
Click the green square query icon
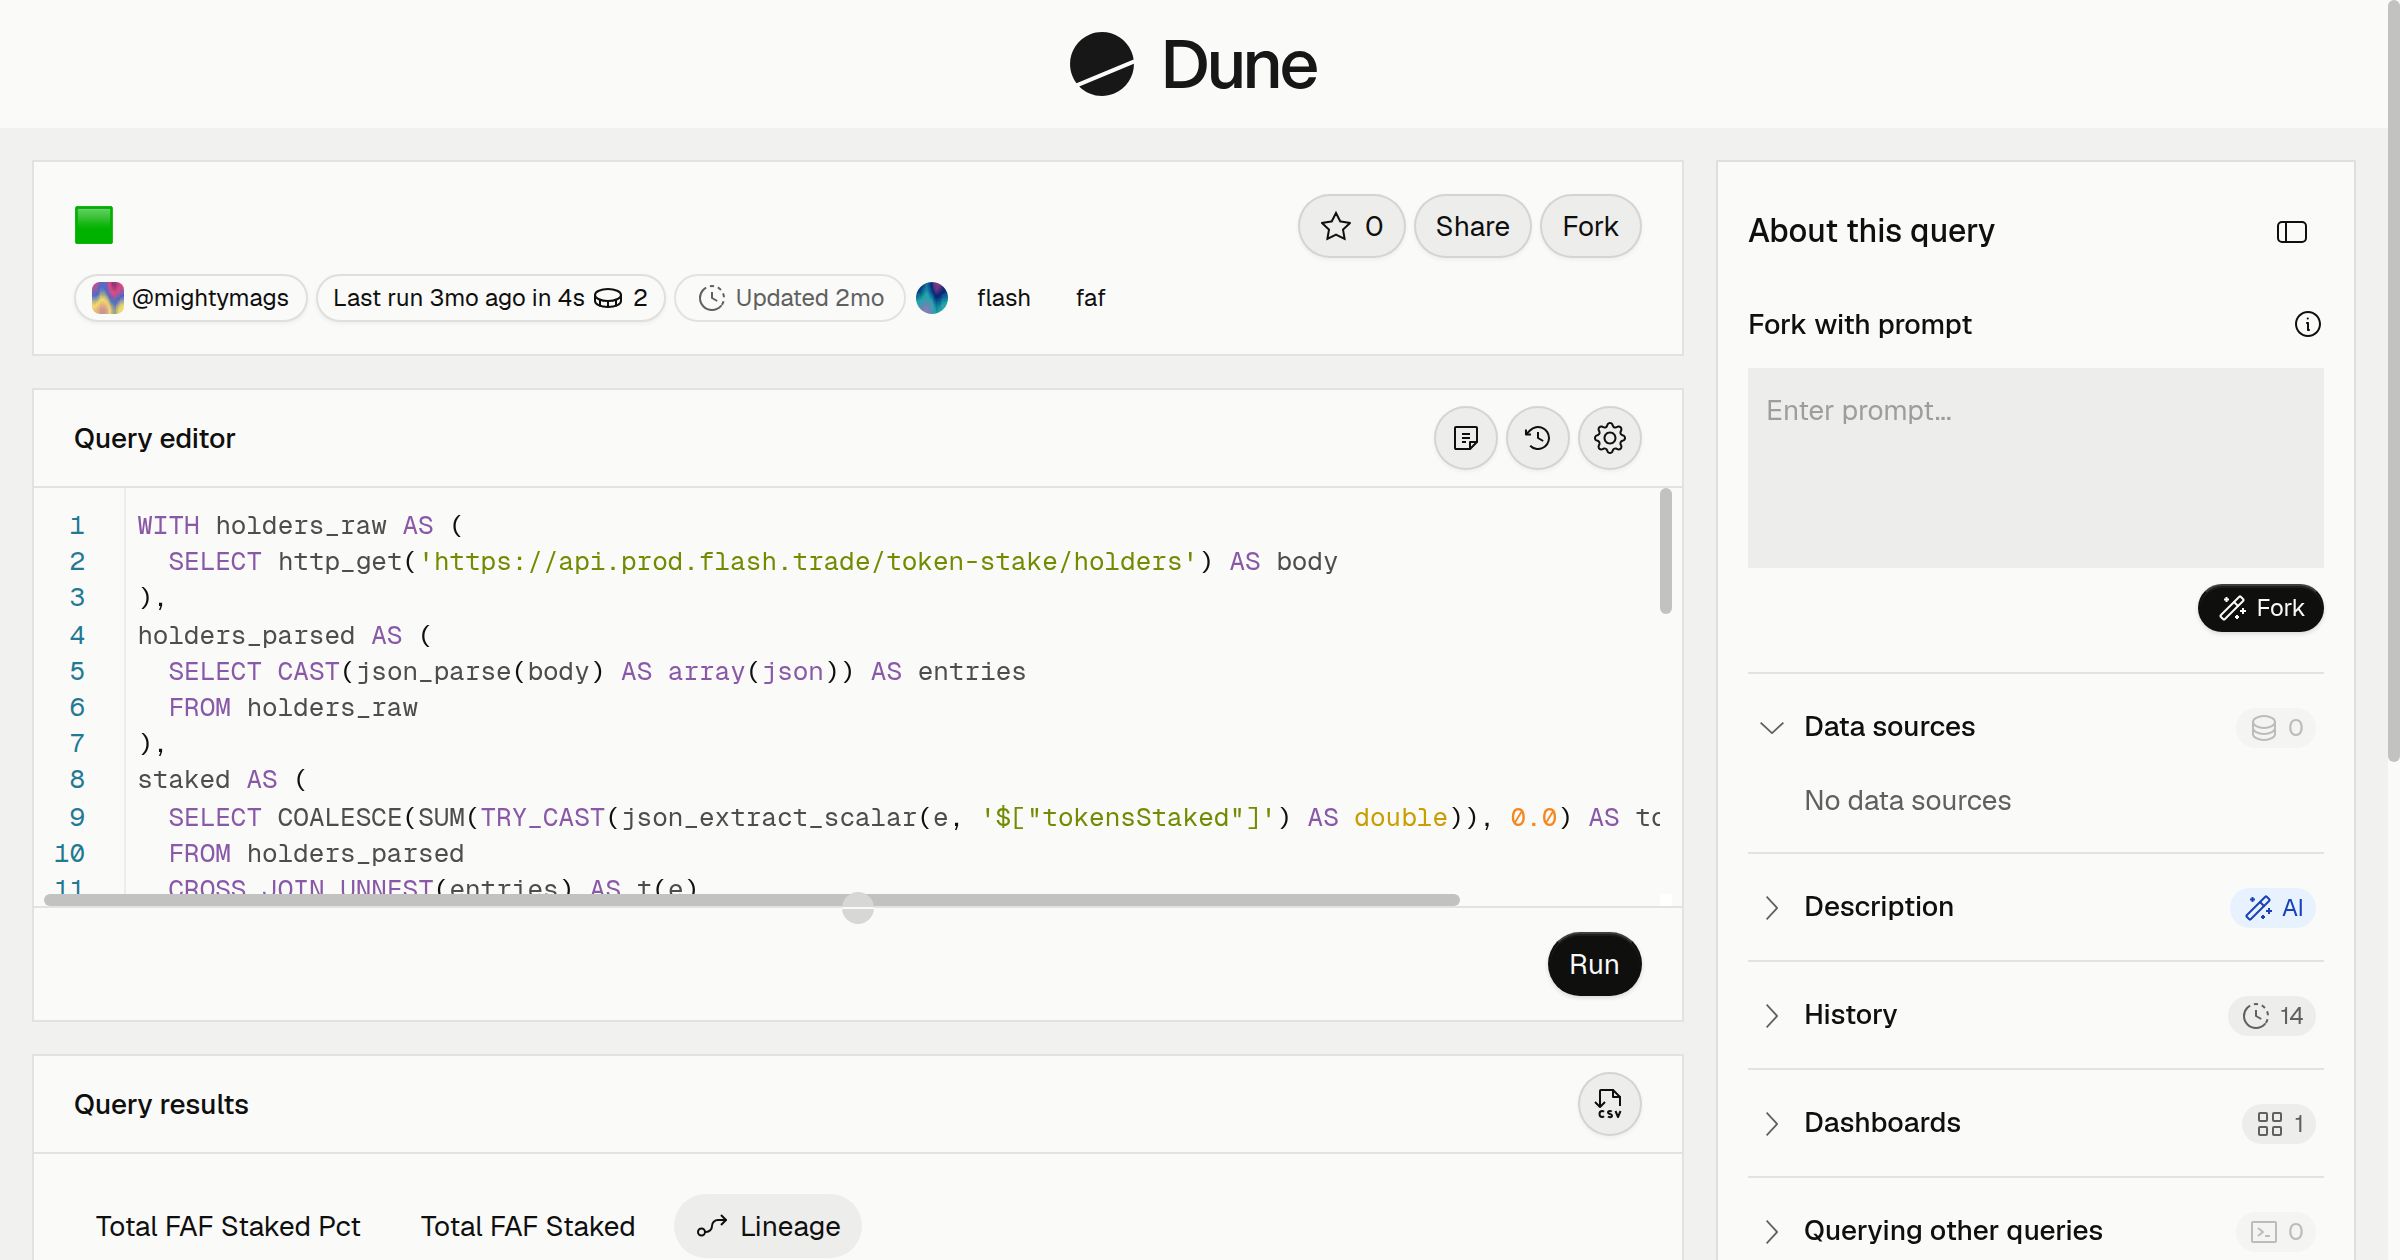(94, 225)
